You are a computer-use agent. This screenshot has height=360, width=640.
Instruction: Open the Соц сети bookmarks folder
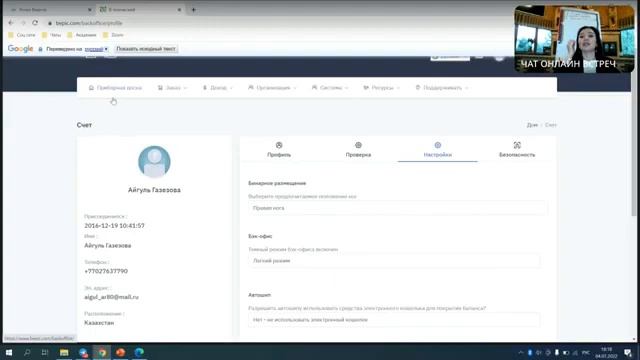coord(22,35)
